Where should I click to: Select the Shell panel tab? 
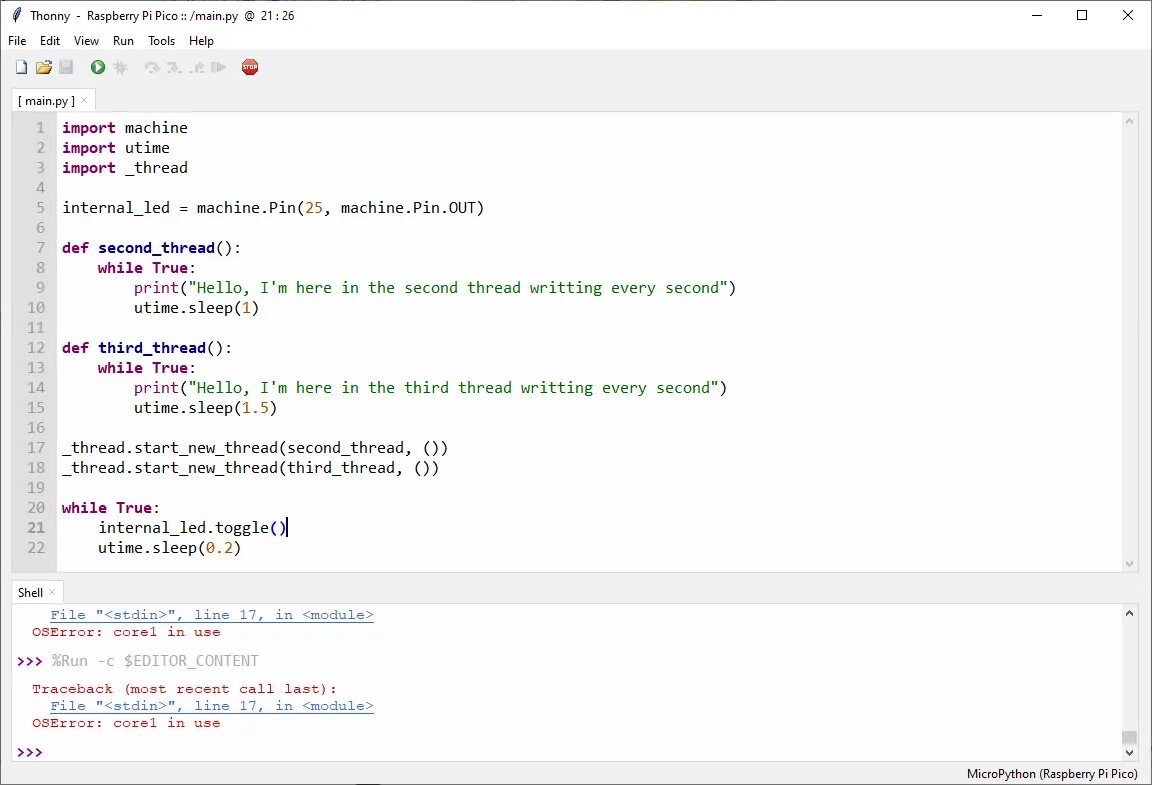30,592
